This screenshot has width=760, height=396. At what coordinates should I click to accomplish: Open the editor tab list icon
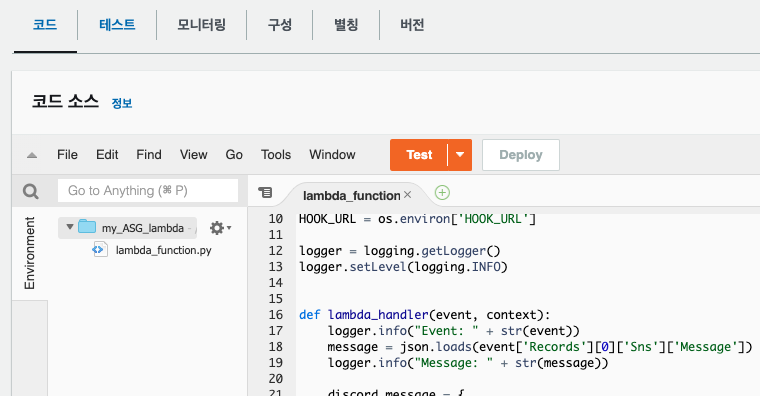pos(265,192)
